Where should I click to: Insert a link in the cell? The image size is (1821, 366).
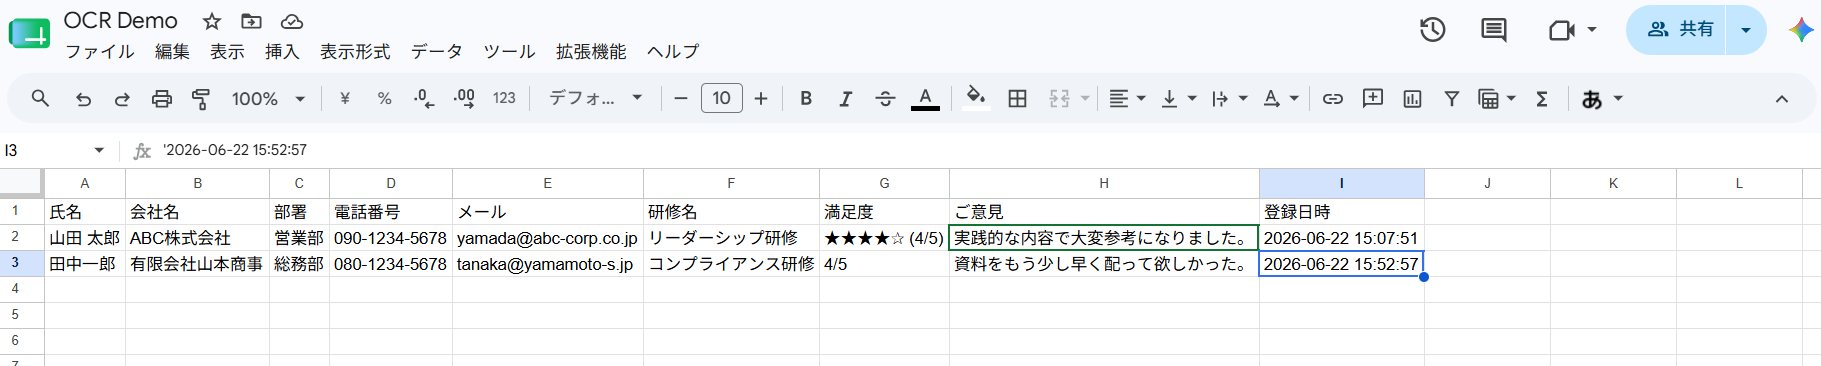[1333, 98]
